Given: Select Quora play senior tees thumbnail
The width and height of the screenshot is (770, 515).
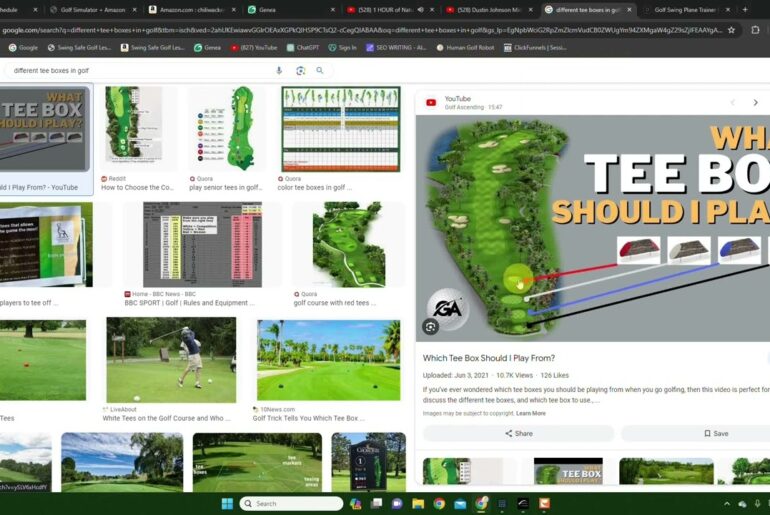Looking at the screenshot, I should click(226, 129).
